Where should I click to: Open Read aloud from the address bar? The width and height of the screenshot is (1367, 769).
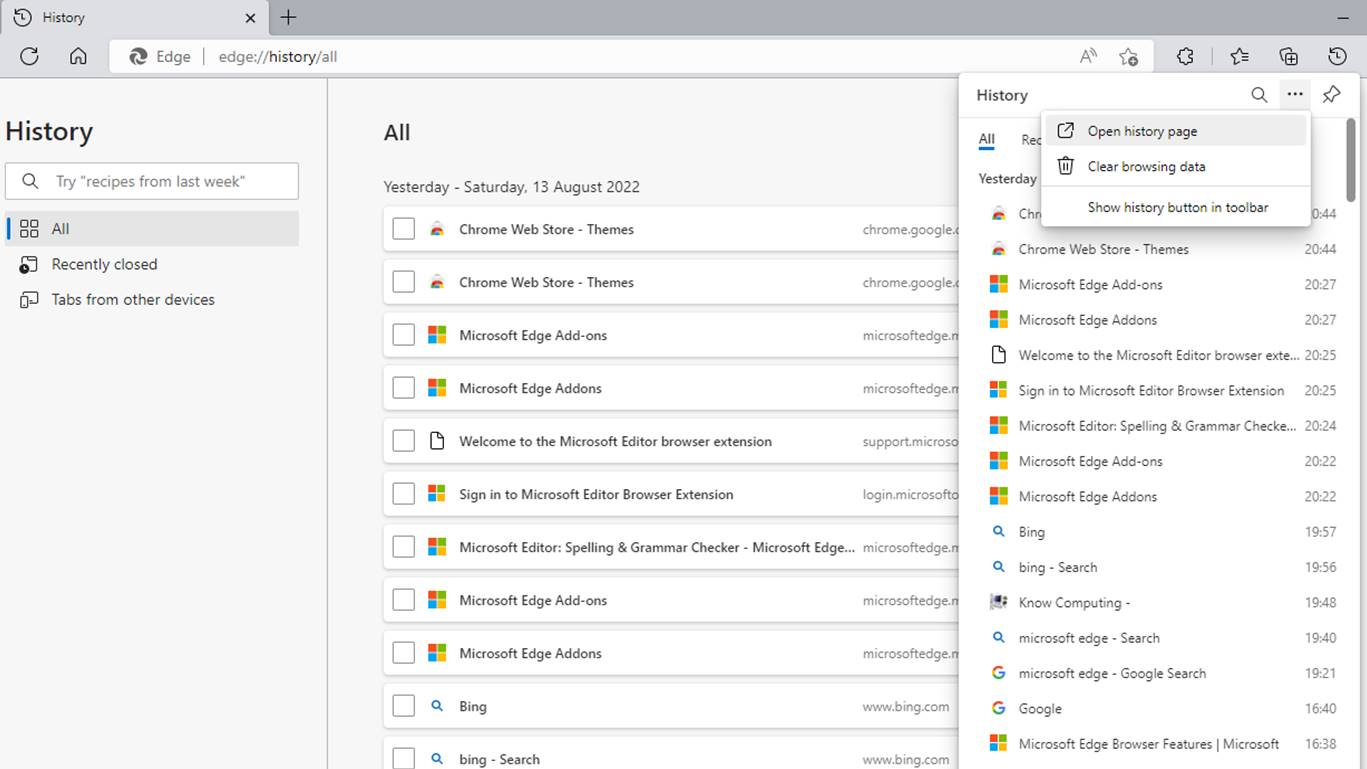pos(1087,56)
